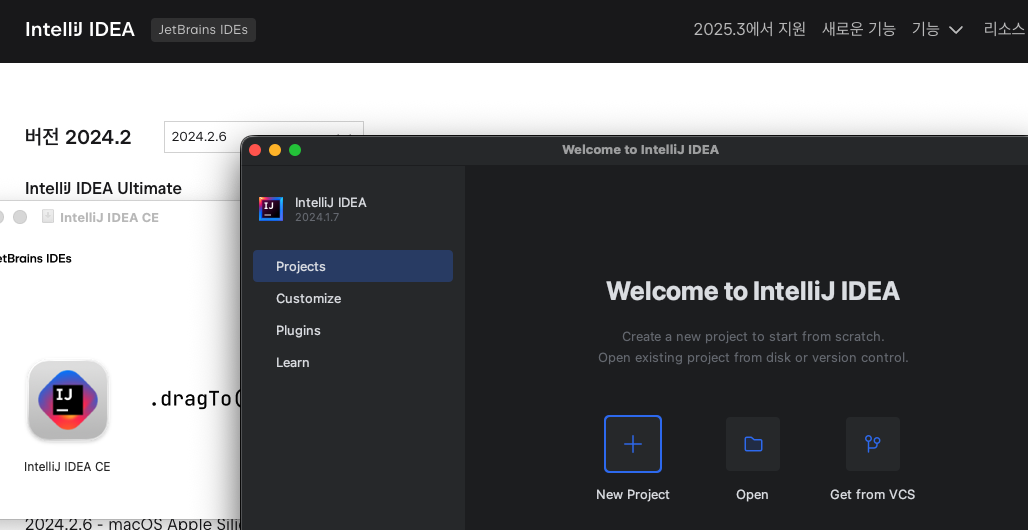
Task: Click the Get from VCS branch icon
Action: 873,444
